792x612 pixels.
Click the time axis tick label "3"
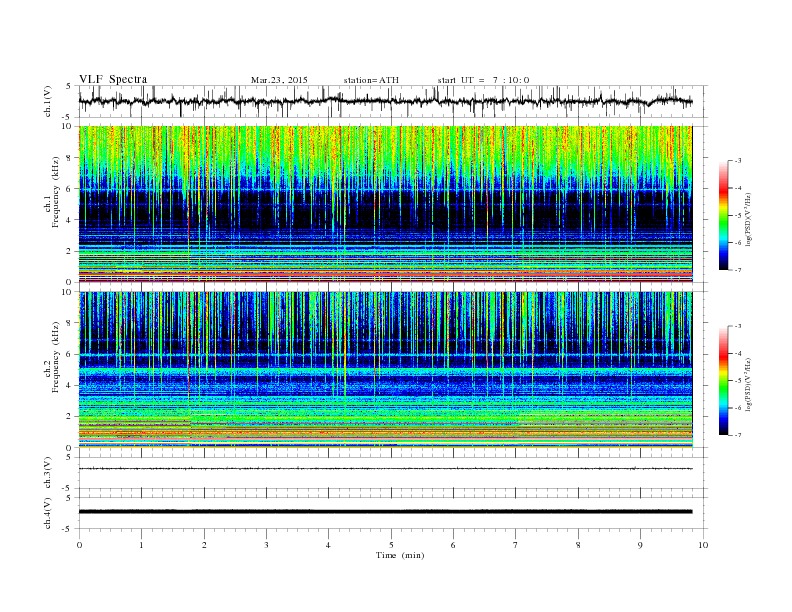(x=266, y=545)
